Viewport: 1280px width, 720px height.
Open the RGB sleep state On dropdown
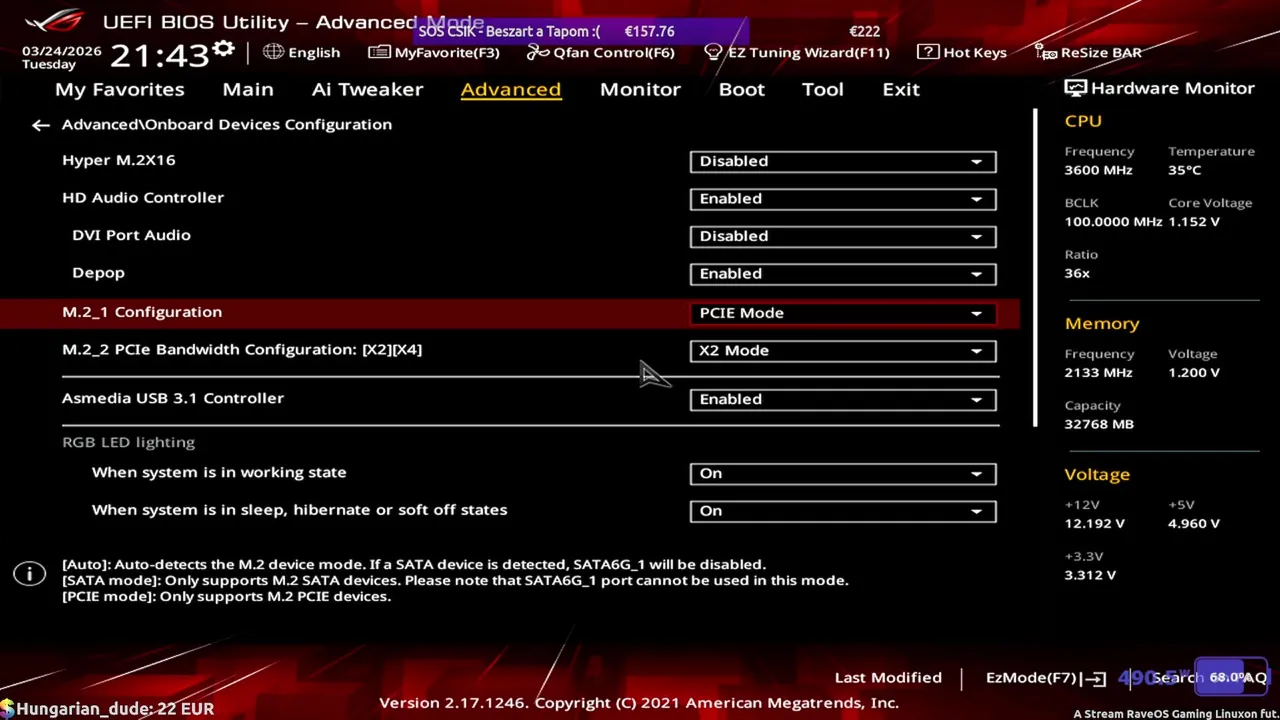pyautogui.click(x=843, y=511)
